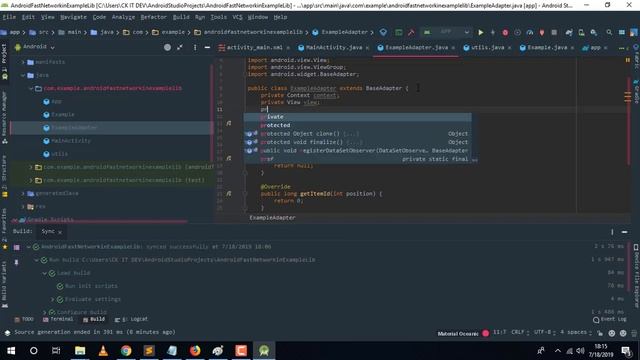Screen dimensions: 640x360
Task: Click the Material Oceanic theme red dot
Action: (x=485, y=333)
